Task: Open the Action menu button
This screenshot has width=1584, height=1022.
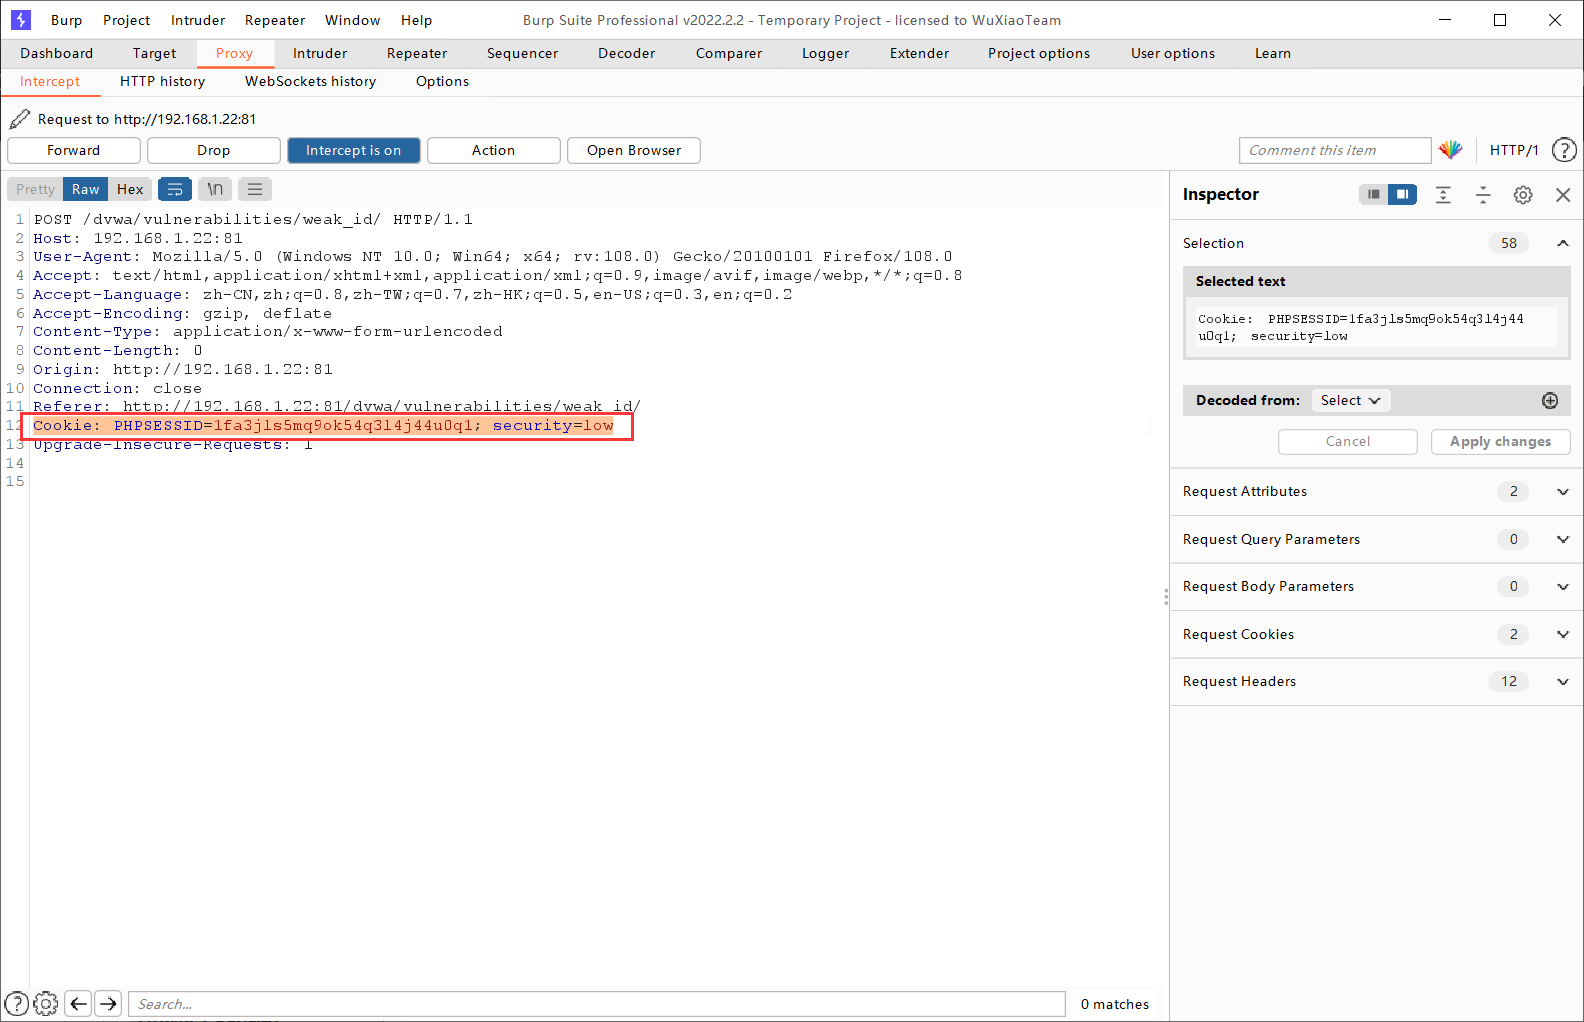Action: pos(494,150)
